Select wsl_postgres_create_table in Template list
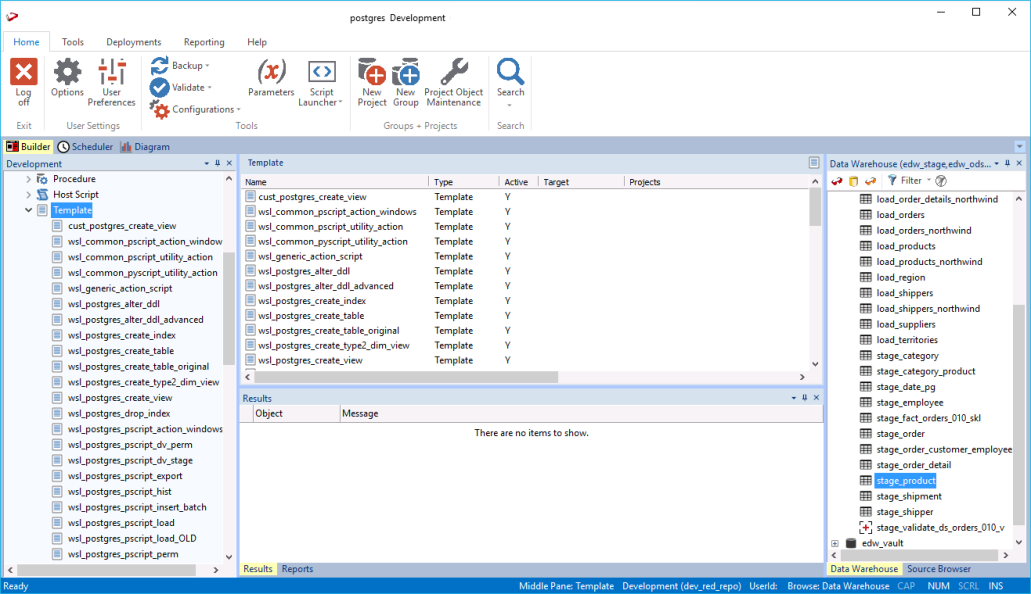Image resolution: width=1031 pixels, height=594 pixels. 310,316
